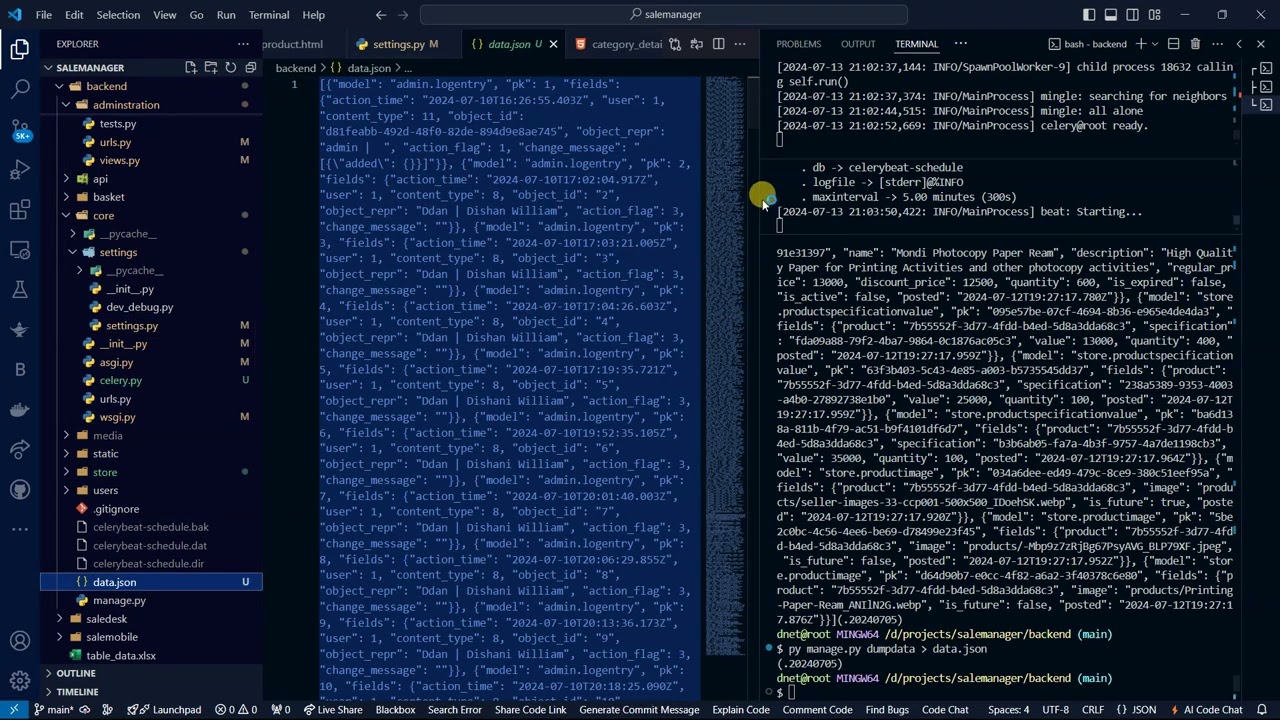Viewport: 1280px width, 720px height.
Task: Open the Selection menu
Action: (118, 15)
